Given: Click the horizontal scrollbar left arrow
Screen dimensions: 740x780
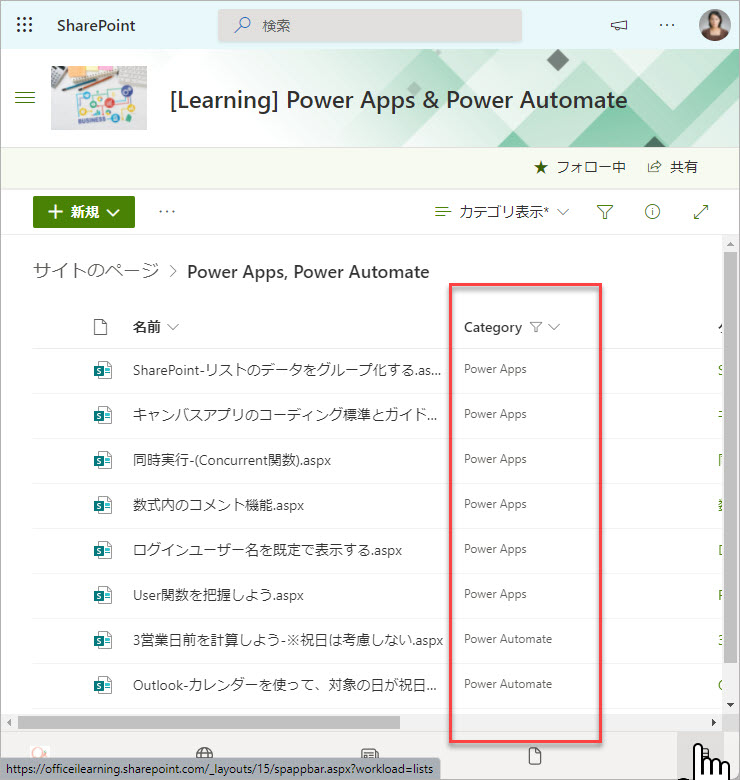Looking at the screenshot, I should (8, 722).
